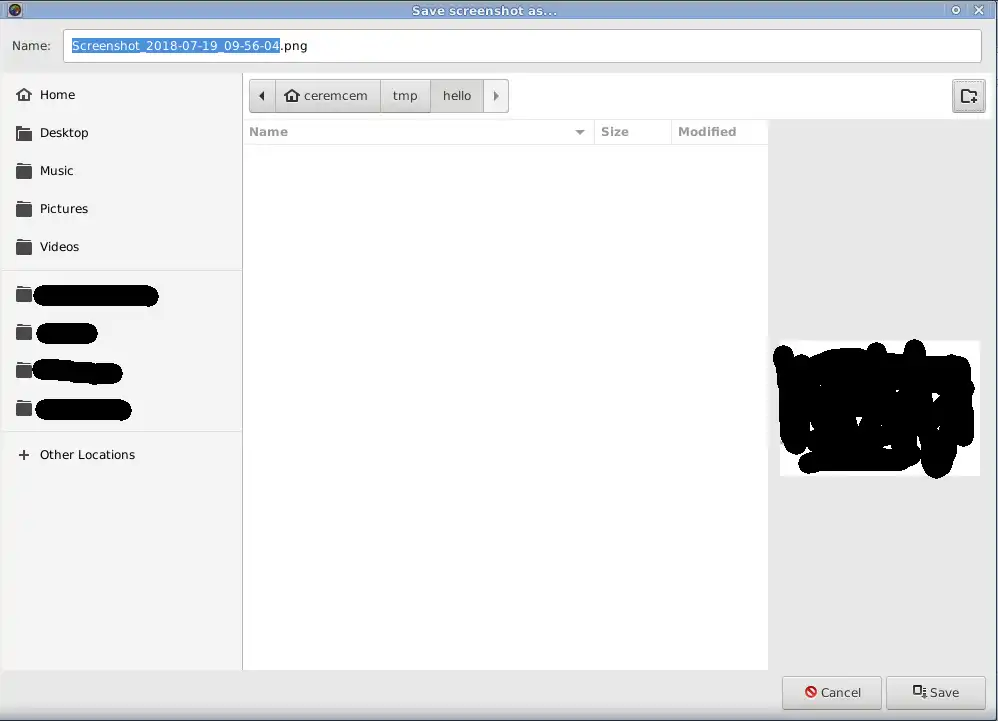Sort files by the Name column
Screen dimensions: 998x721
[418, 132]
